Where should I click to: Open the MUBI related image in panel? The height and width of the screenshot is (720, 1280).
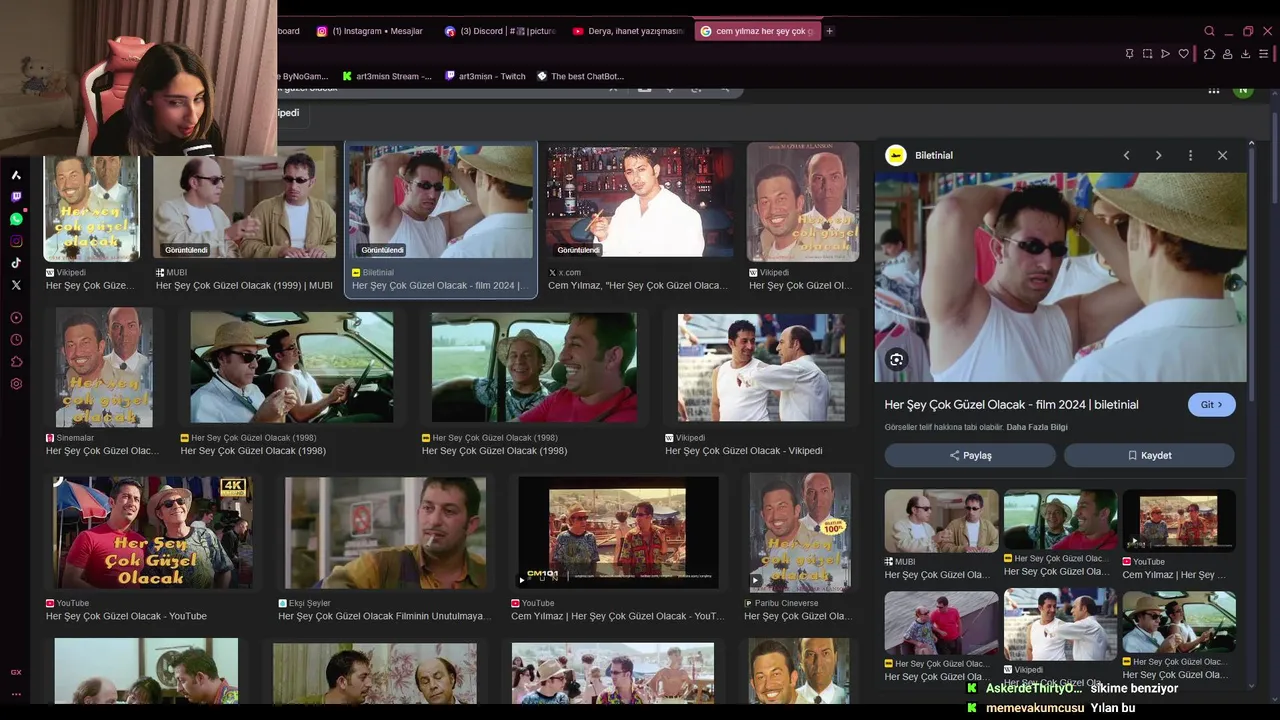[x=941, y=520]
